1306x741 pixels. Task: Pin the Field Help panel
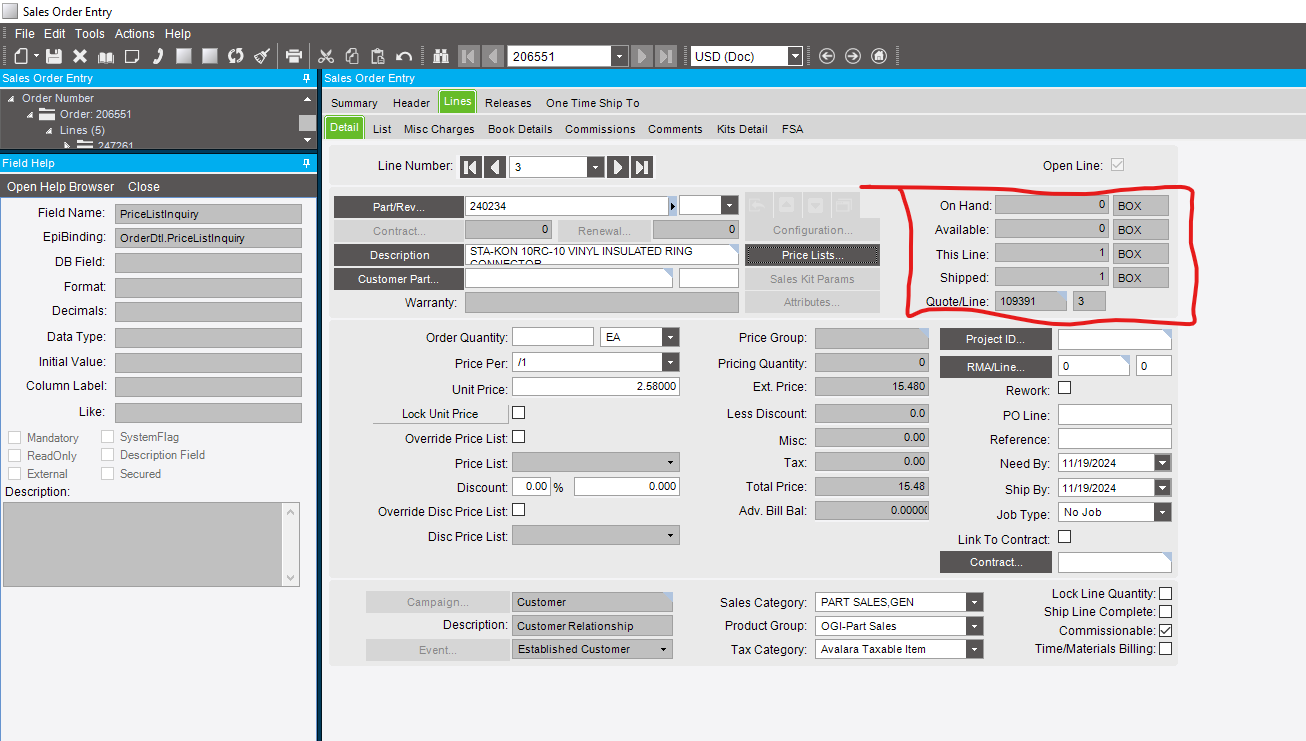point(307,163)
